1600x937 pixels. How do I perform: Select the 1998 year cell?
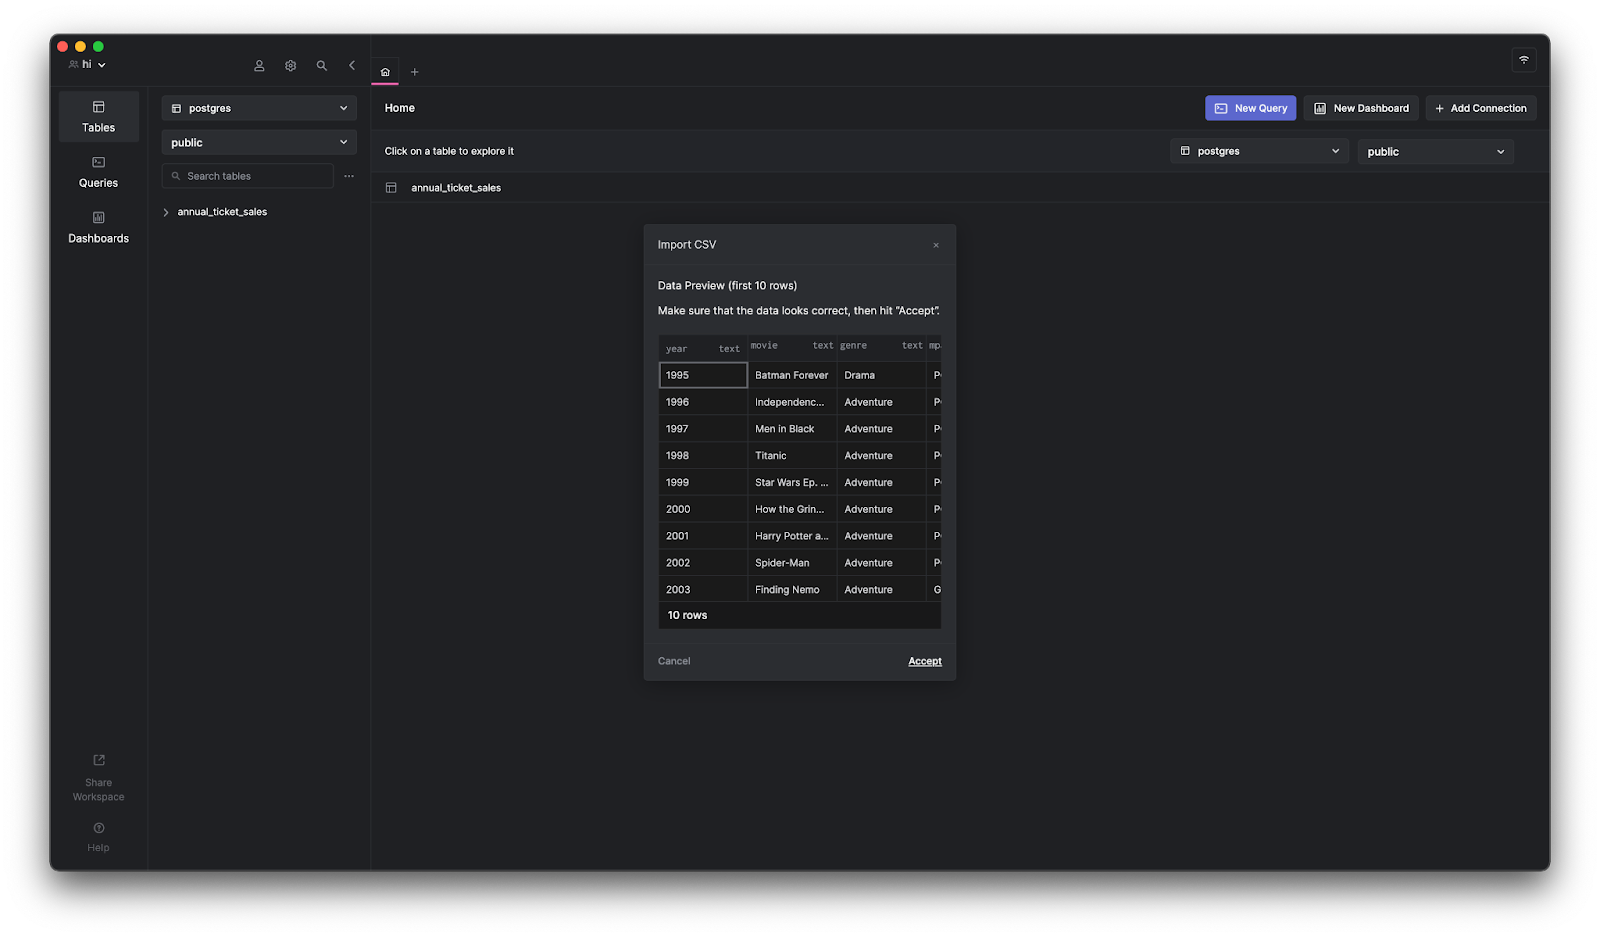[703, 456]
